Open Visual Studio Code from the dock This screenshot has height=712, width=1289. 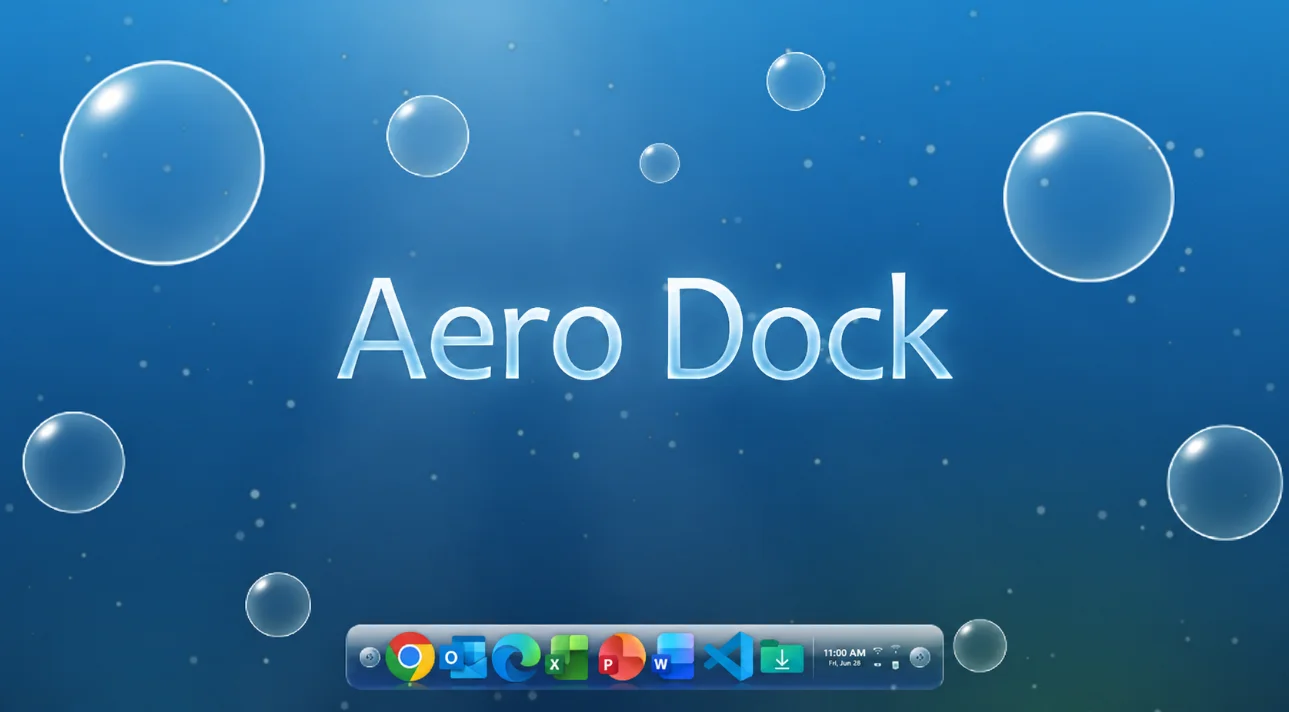(x=729, y=657)
